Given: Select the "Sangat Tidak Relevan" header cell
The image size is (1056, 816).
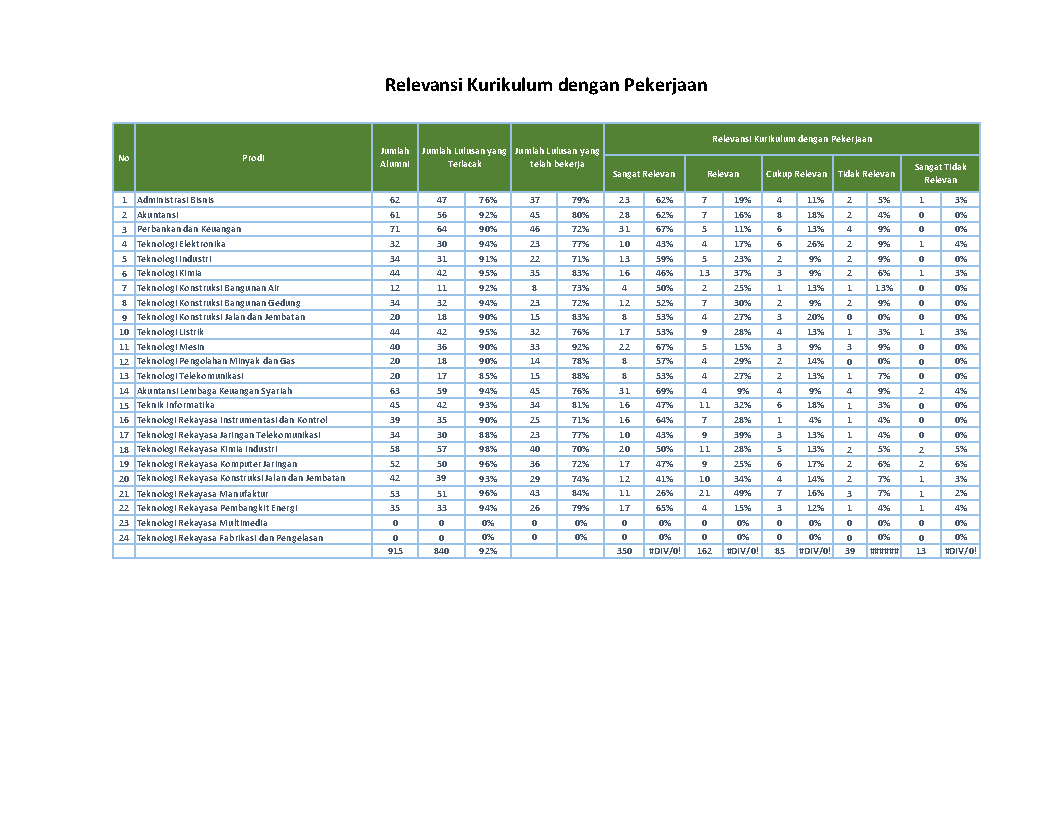Looking at the screenshot, I should pos(940,174).
